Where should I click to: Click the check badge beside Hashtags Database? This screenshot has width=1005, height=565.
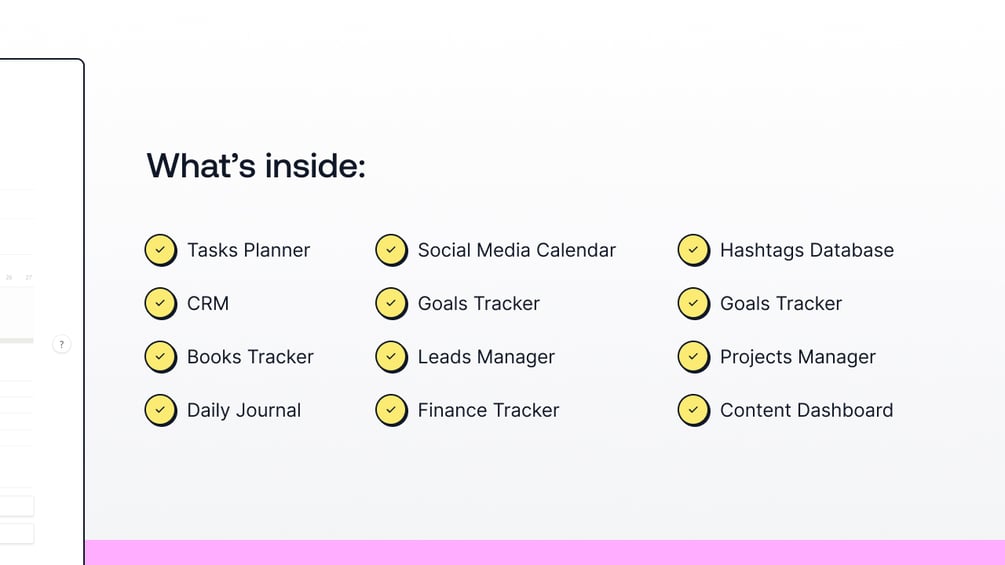click(x=694, y=250)
